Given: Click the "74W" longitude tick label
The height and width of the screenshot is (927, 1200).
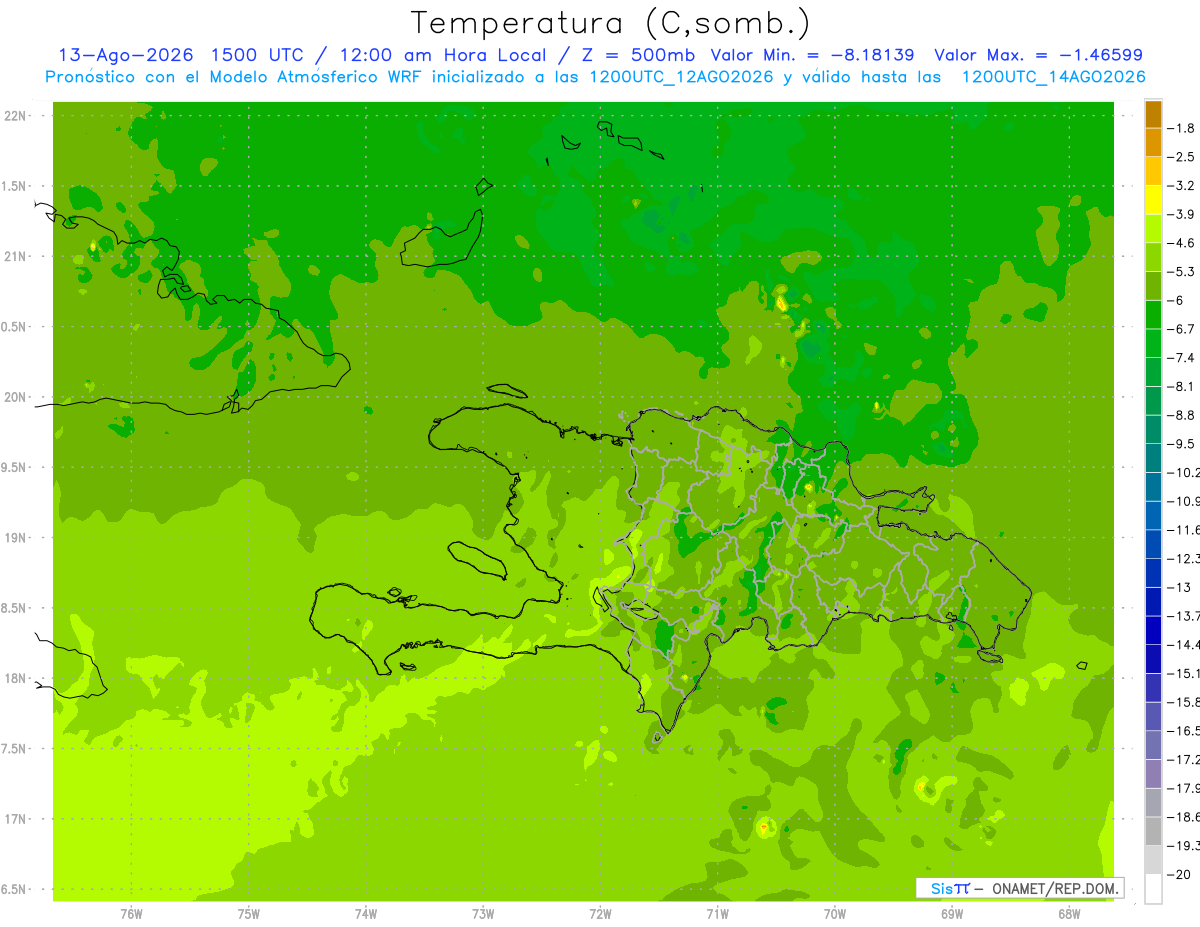Looking at the screenshot, I should point(366,914).
